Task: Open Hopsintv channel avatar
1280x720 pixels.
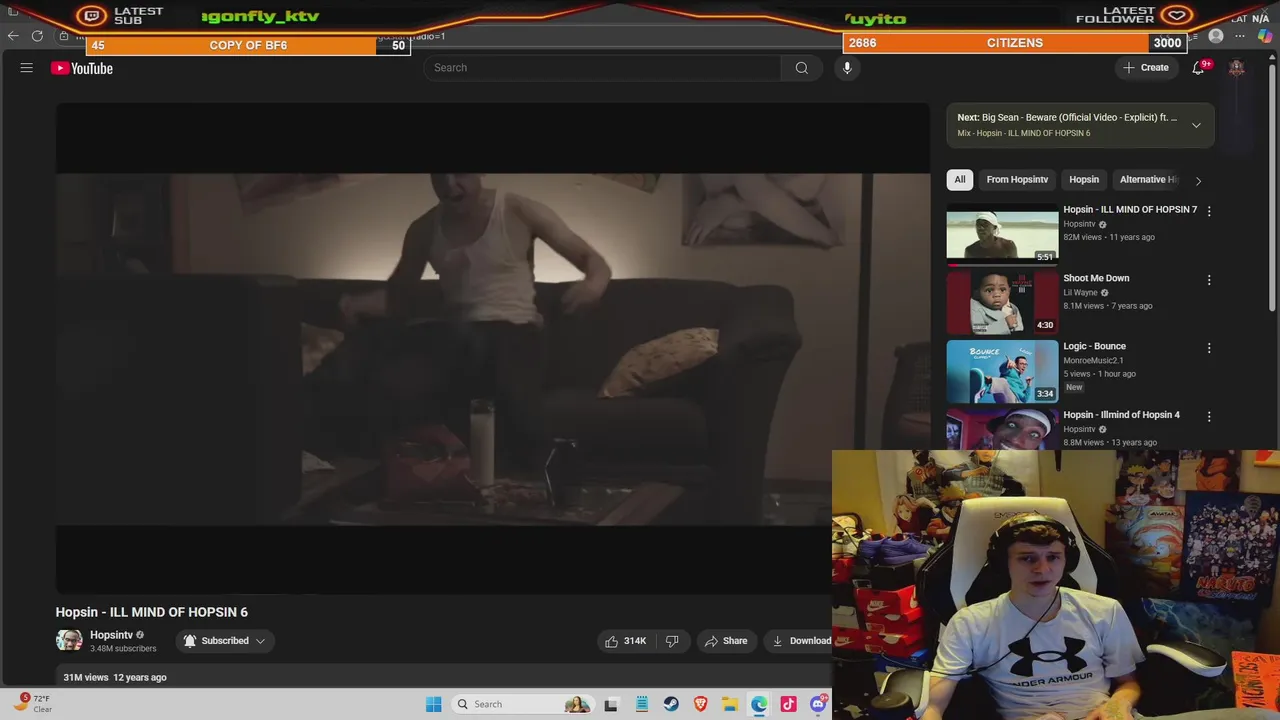Action: 69,641
